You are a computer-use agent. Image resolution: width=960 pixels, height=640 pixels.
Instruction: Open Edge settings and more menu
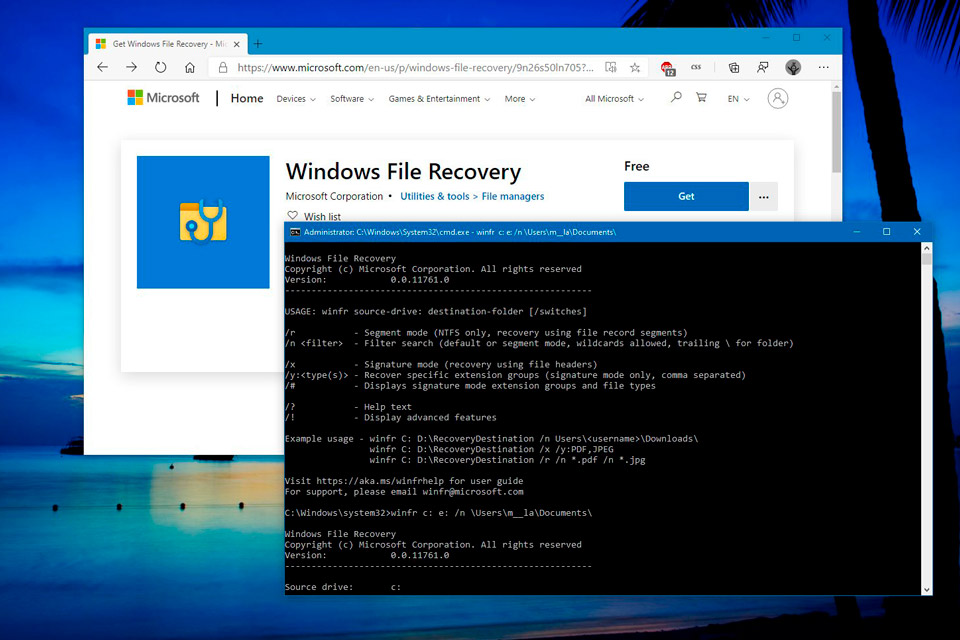[823, 67]
